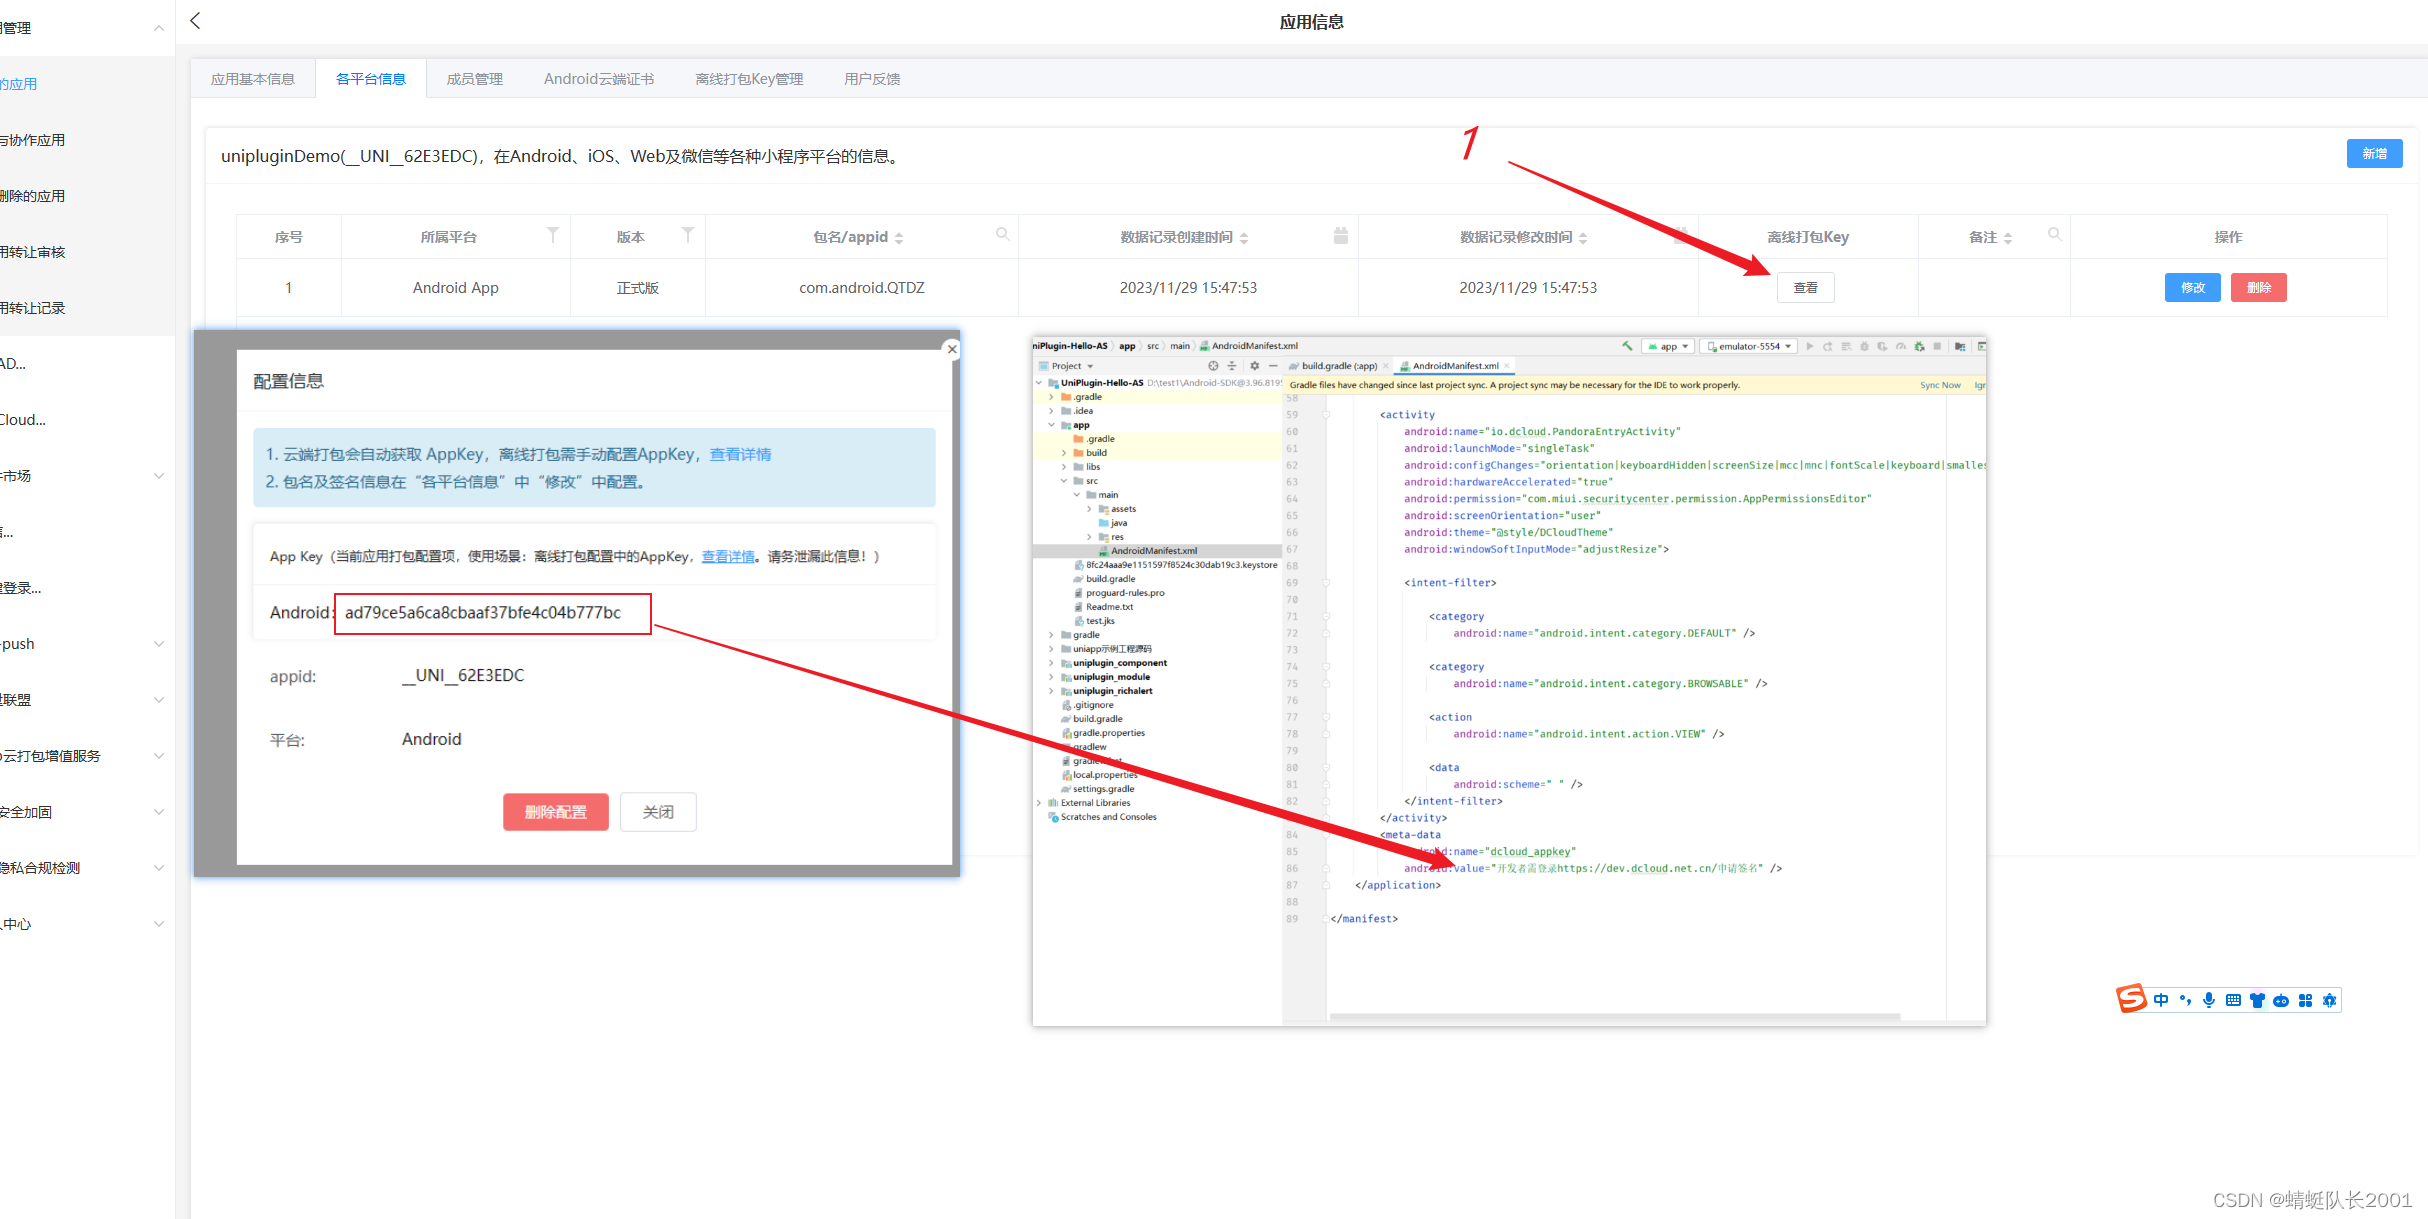This screenshot has height=1219, width=2428.
Task: Sort by 数据记录修改时间 column
Action: tap(1583, 238)
